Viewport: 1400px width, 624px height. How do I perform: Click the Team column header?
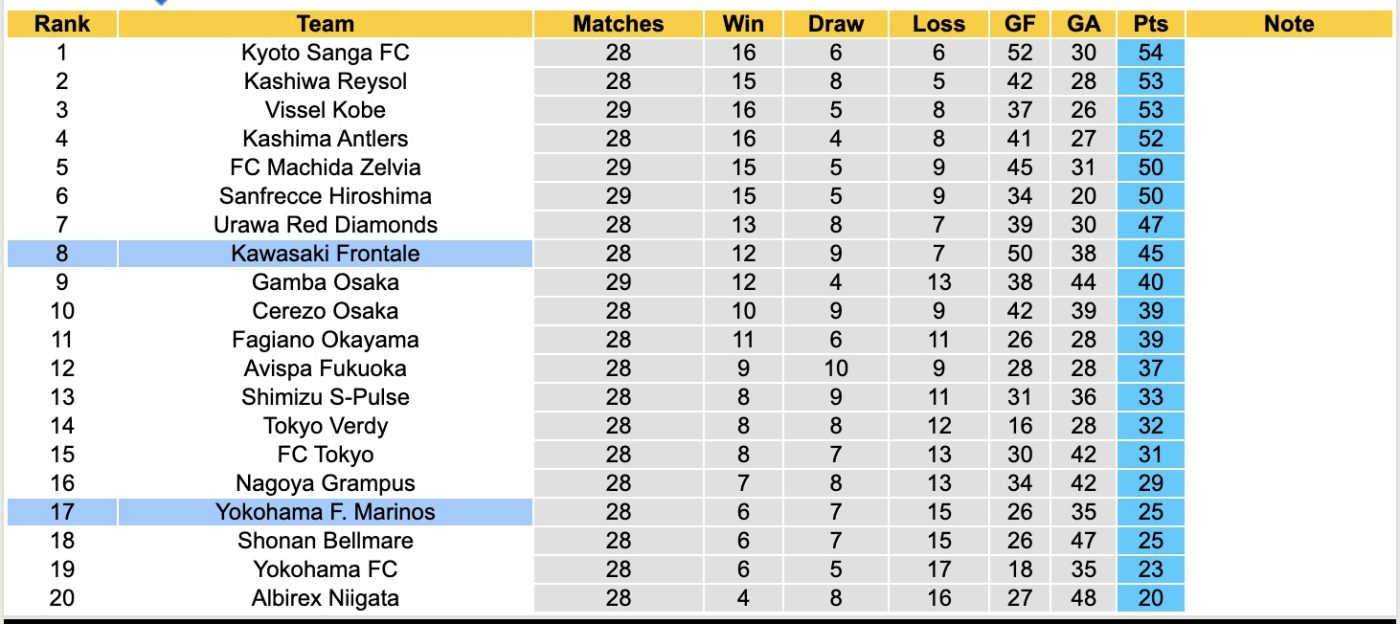tap(325, 24)
